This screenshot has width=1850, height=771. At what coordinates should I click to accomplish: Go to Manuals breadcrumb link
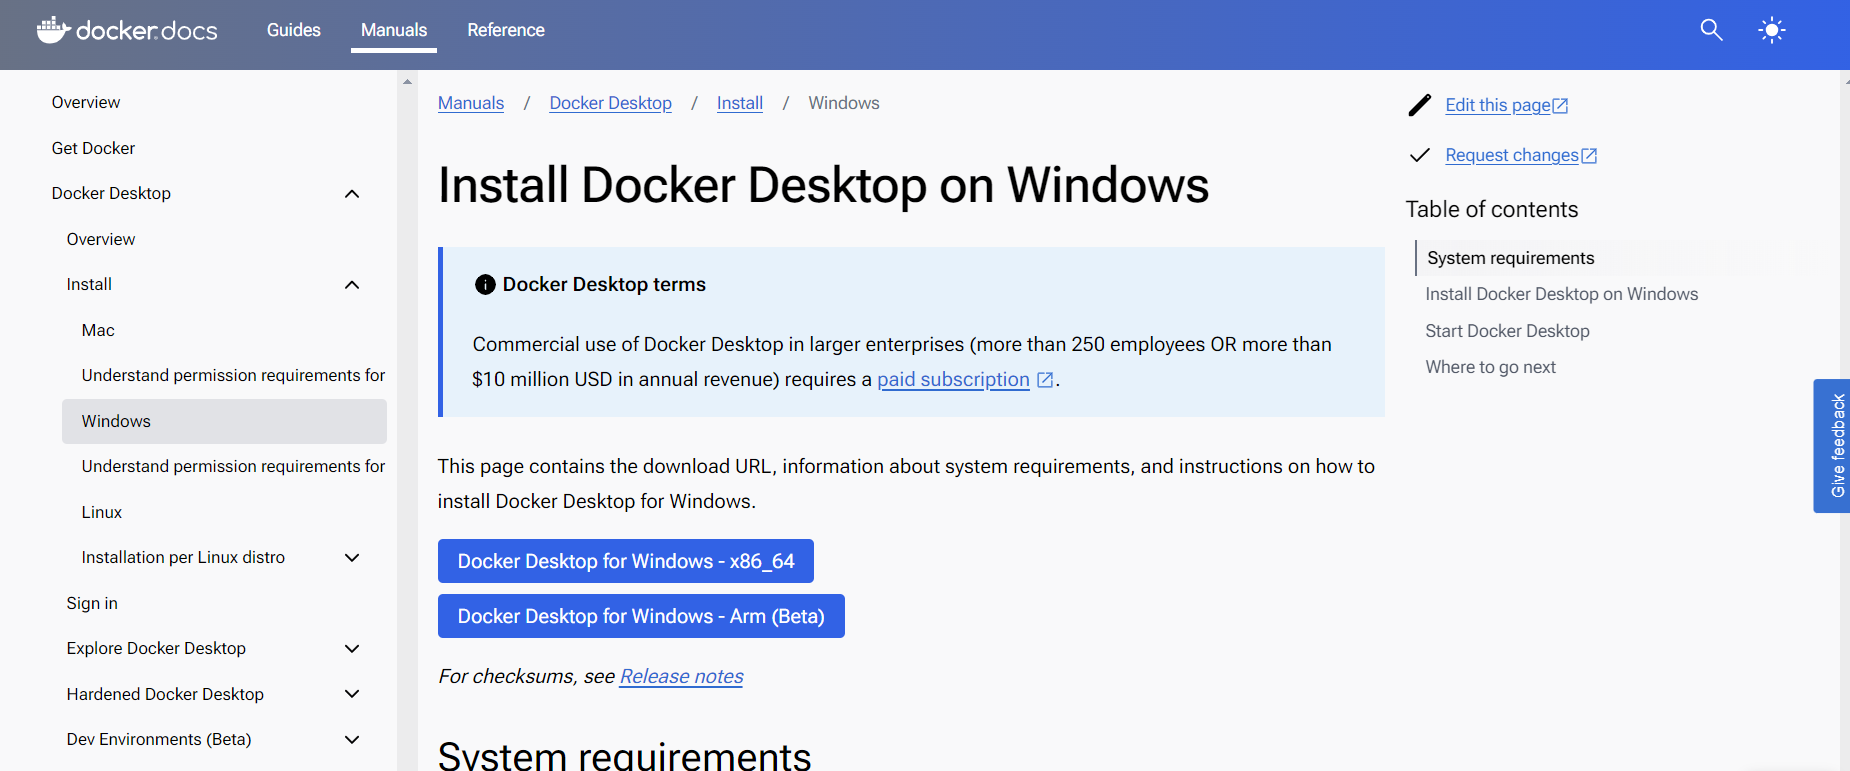click(471, 103)
